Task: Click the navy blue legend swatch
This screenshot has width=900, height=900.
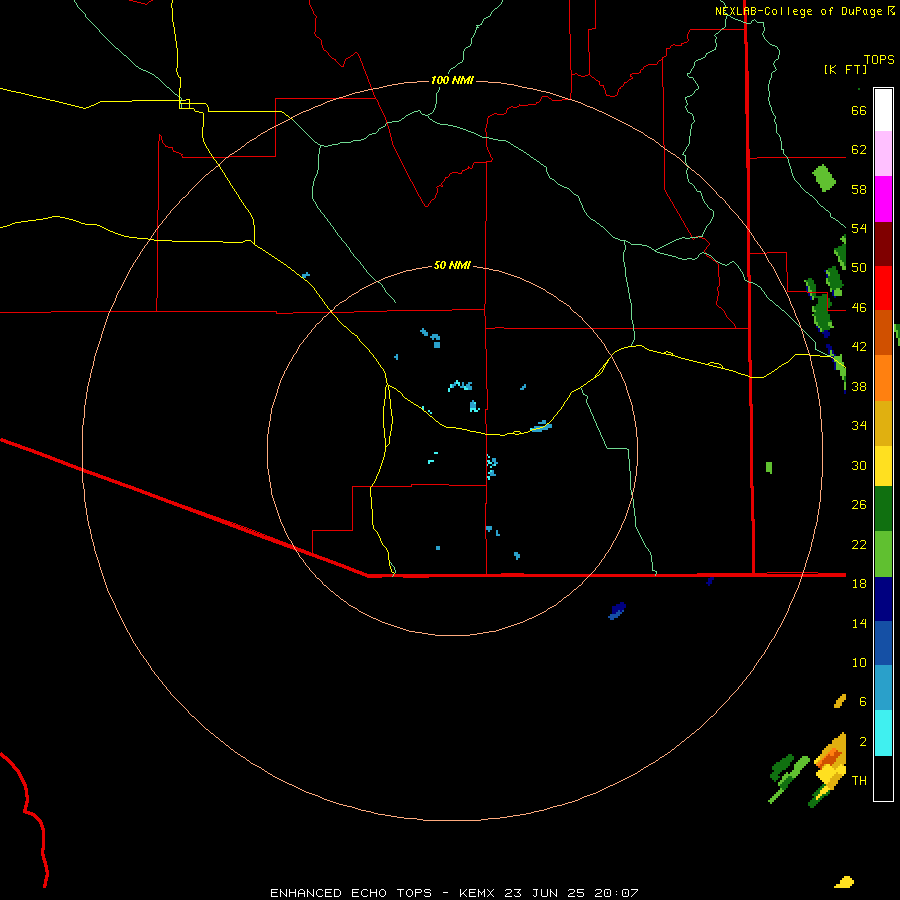Action: (883, 599)
